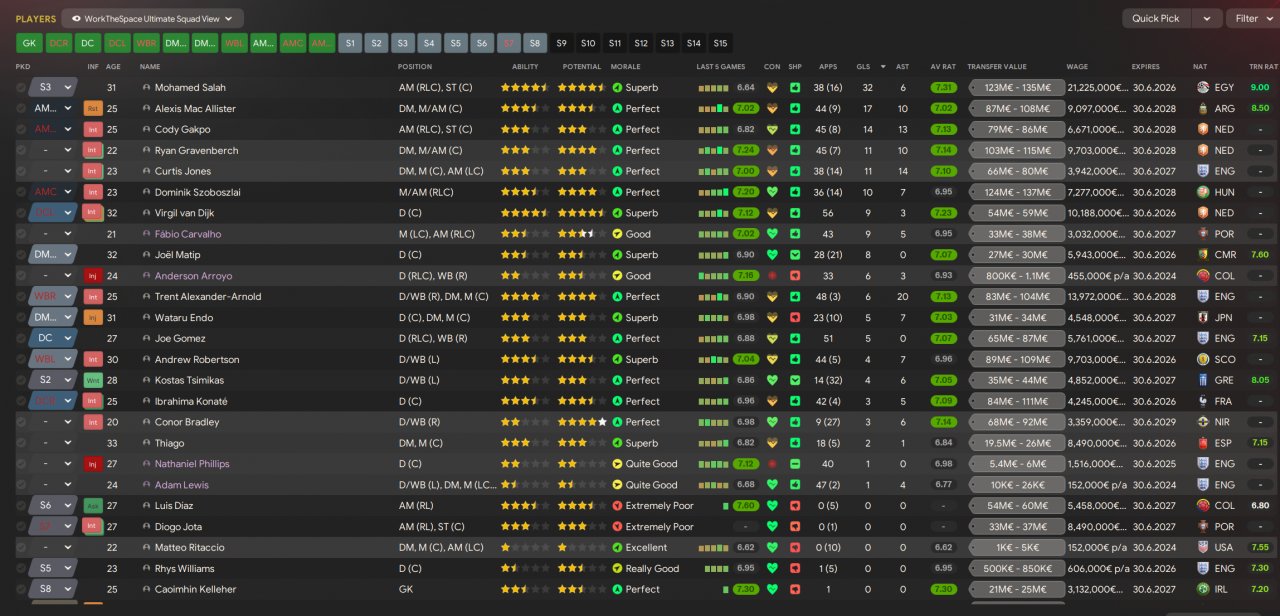Screen dimensions: 1280x616
Task: Open Luis Diaz's S6 position dropdown
Action: (x=53, y=506)
